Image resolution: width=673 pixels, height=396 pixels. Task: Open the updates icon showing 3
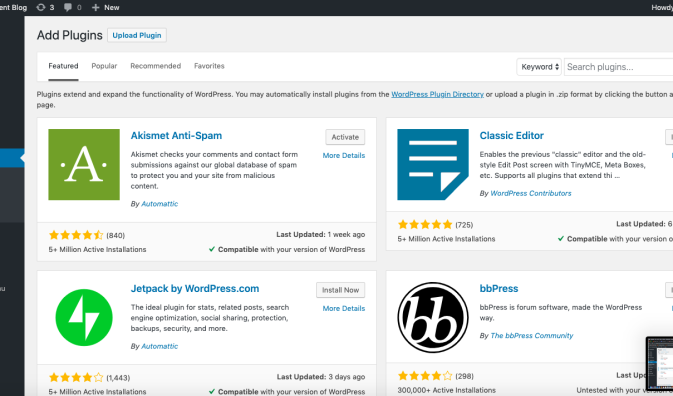coord(45,7)
